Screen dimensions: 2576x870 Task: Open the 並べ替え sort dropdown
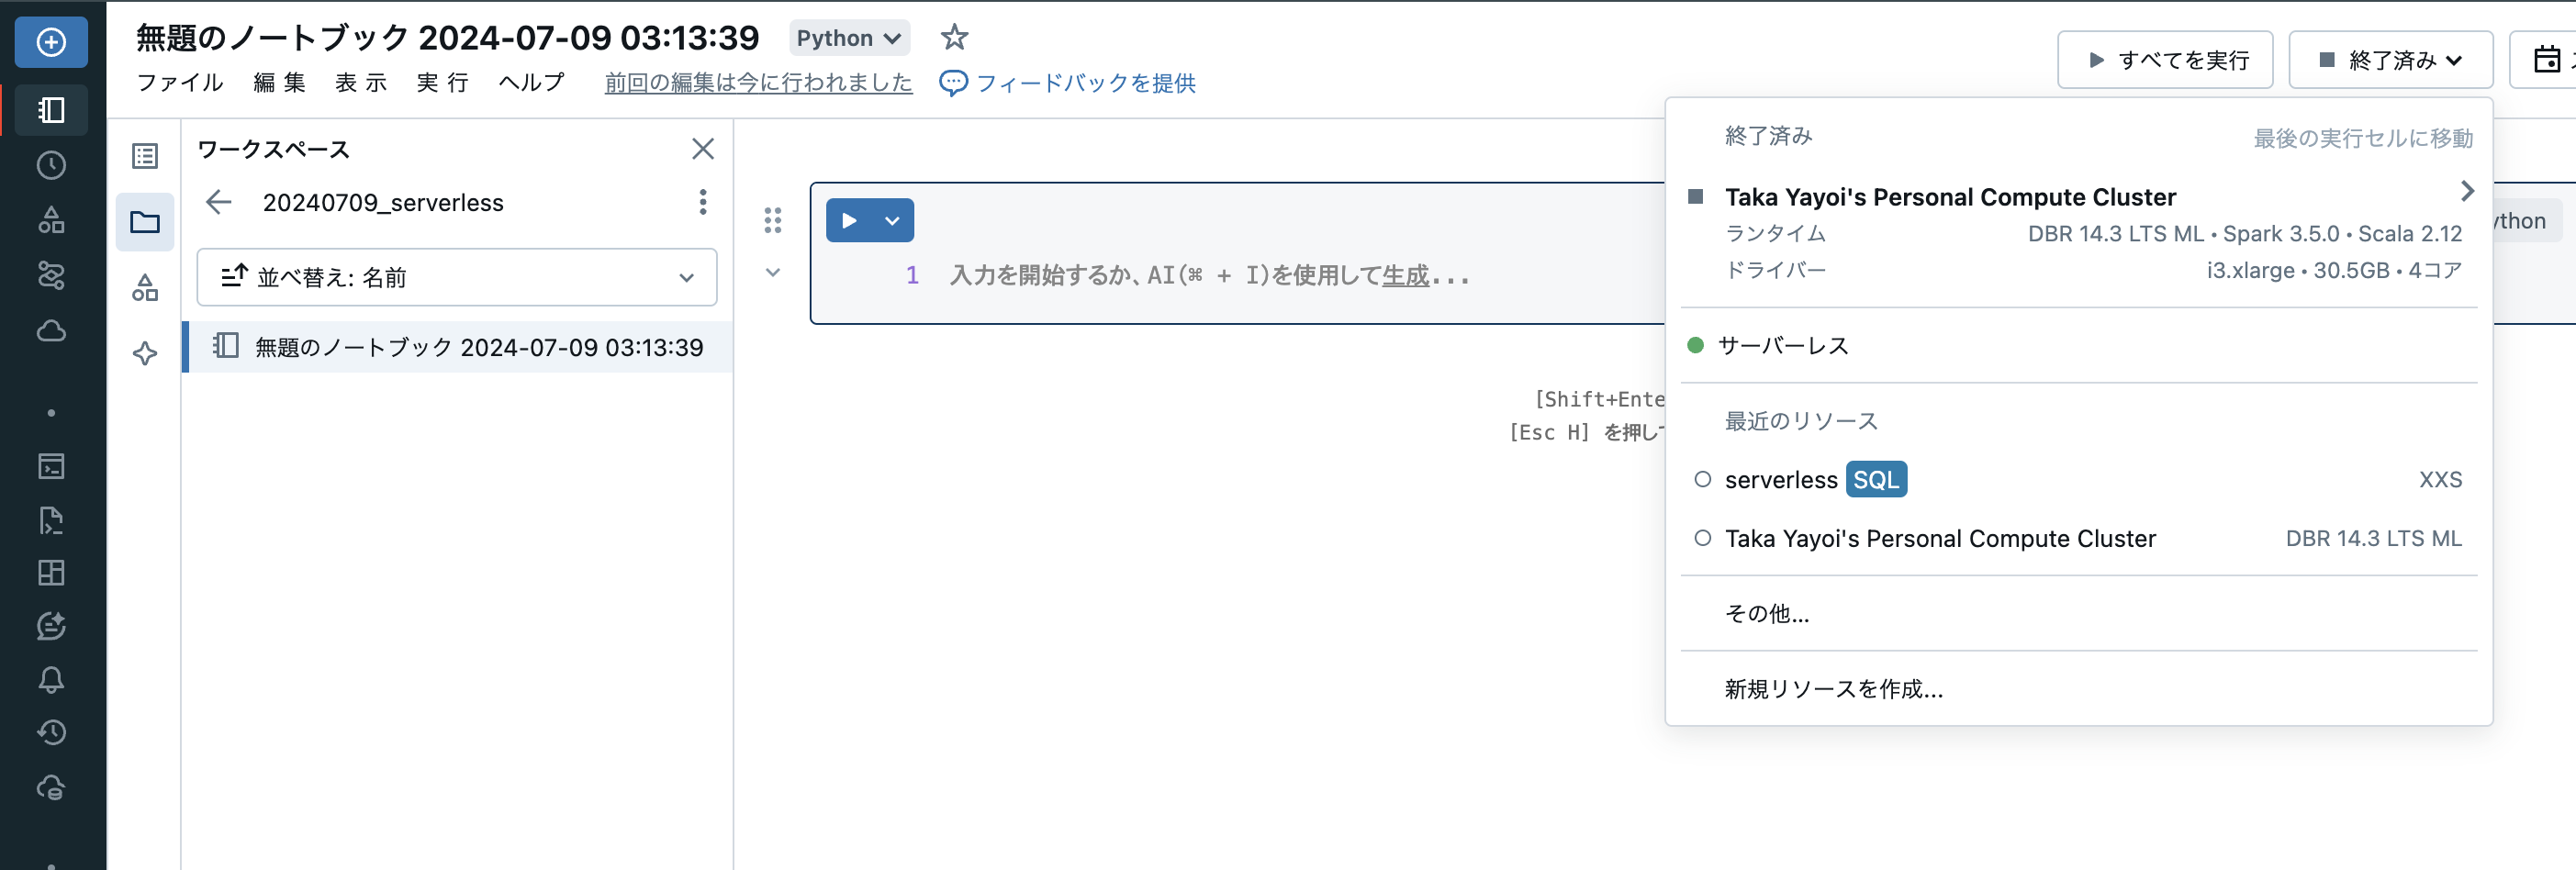(x=457, y=277)
